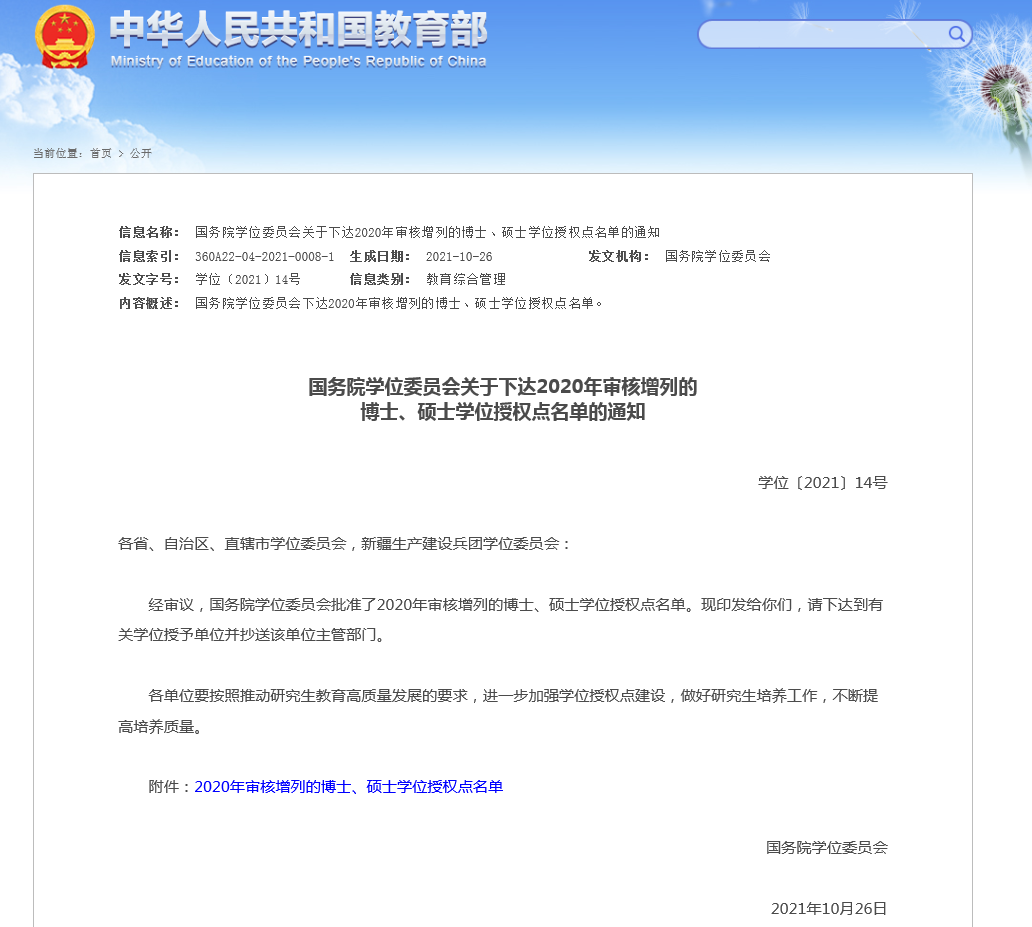Click the 发文字号 value 学位〔2021〕14号
This screenshot has width=1032, height=927.
click(x=247, y=280)
